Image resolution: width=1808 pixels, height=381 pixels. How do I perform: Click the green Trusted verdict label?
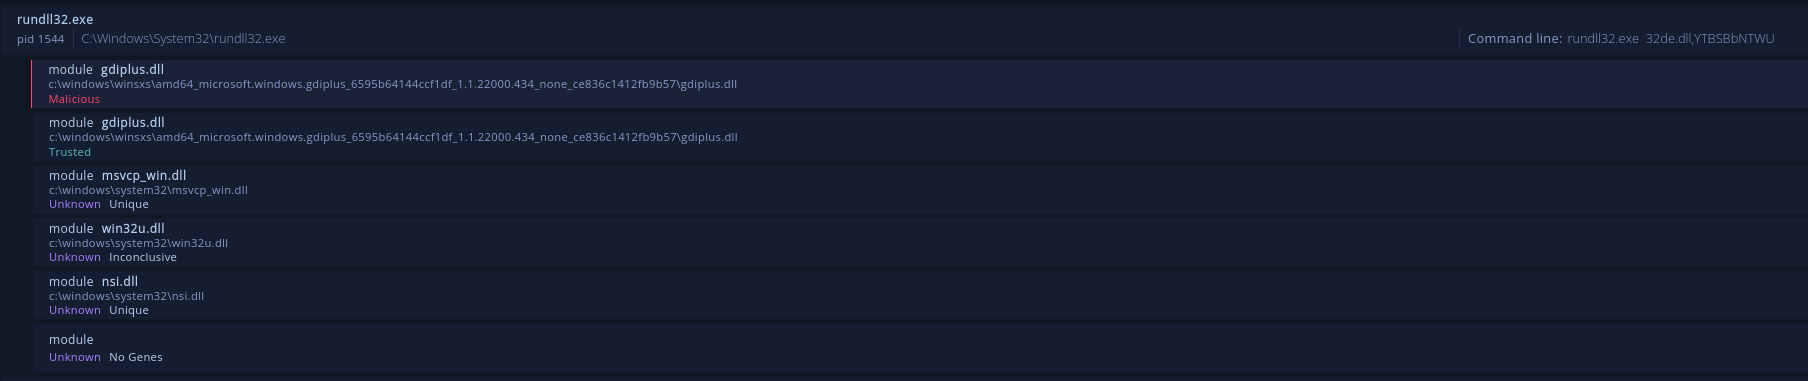point(70,152)
